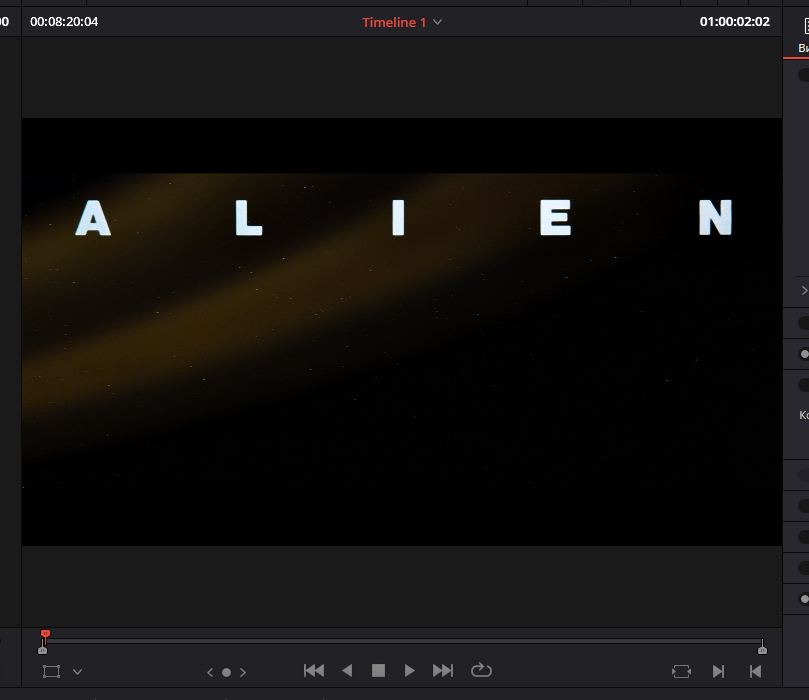Stop playback button

378,671
